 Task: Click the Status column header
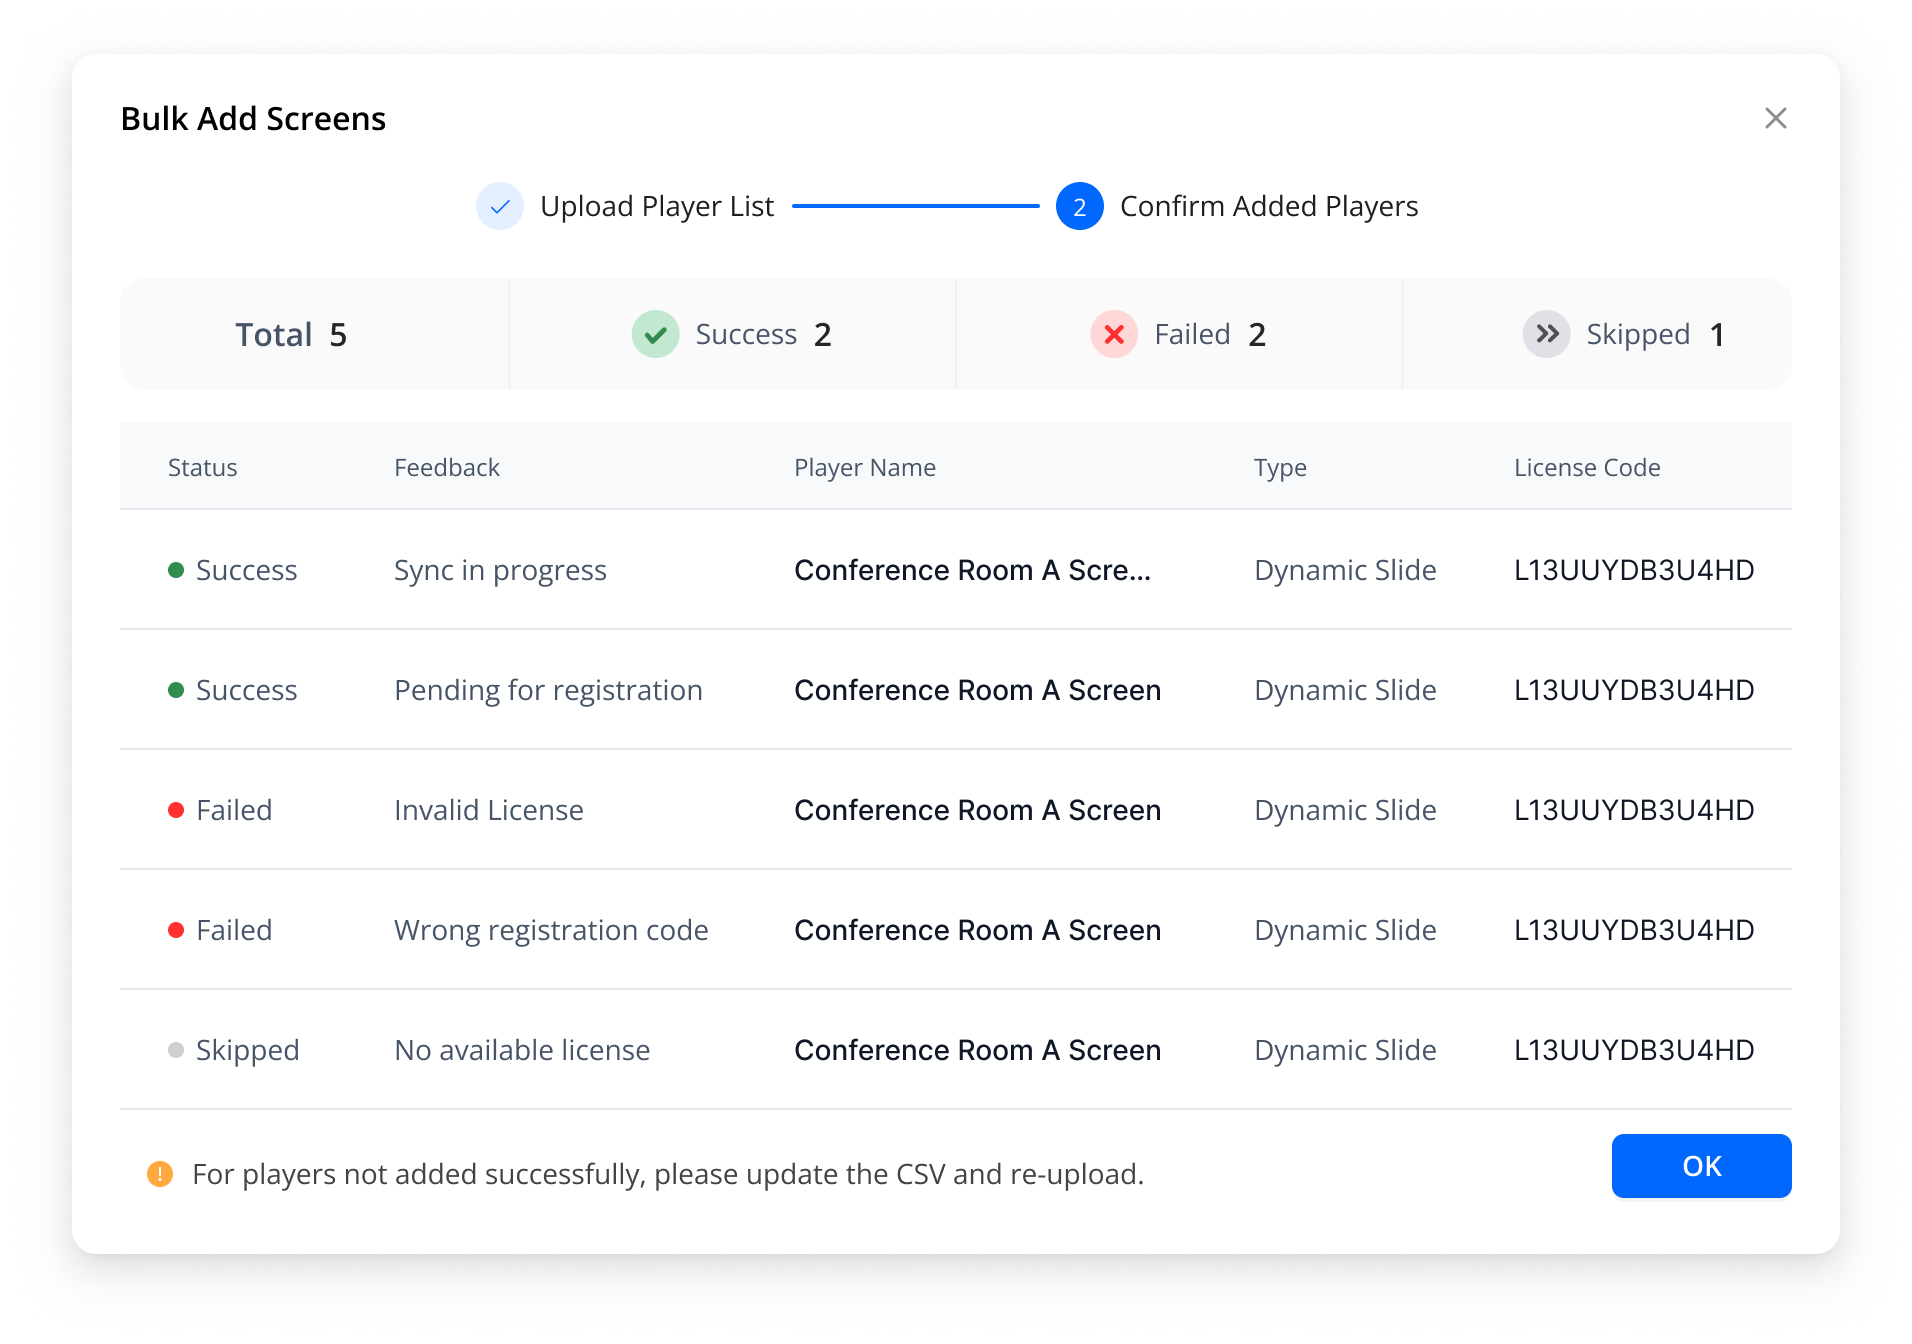click(x=202, y=467)
